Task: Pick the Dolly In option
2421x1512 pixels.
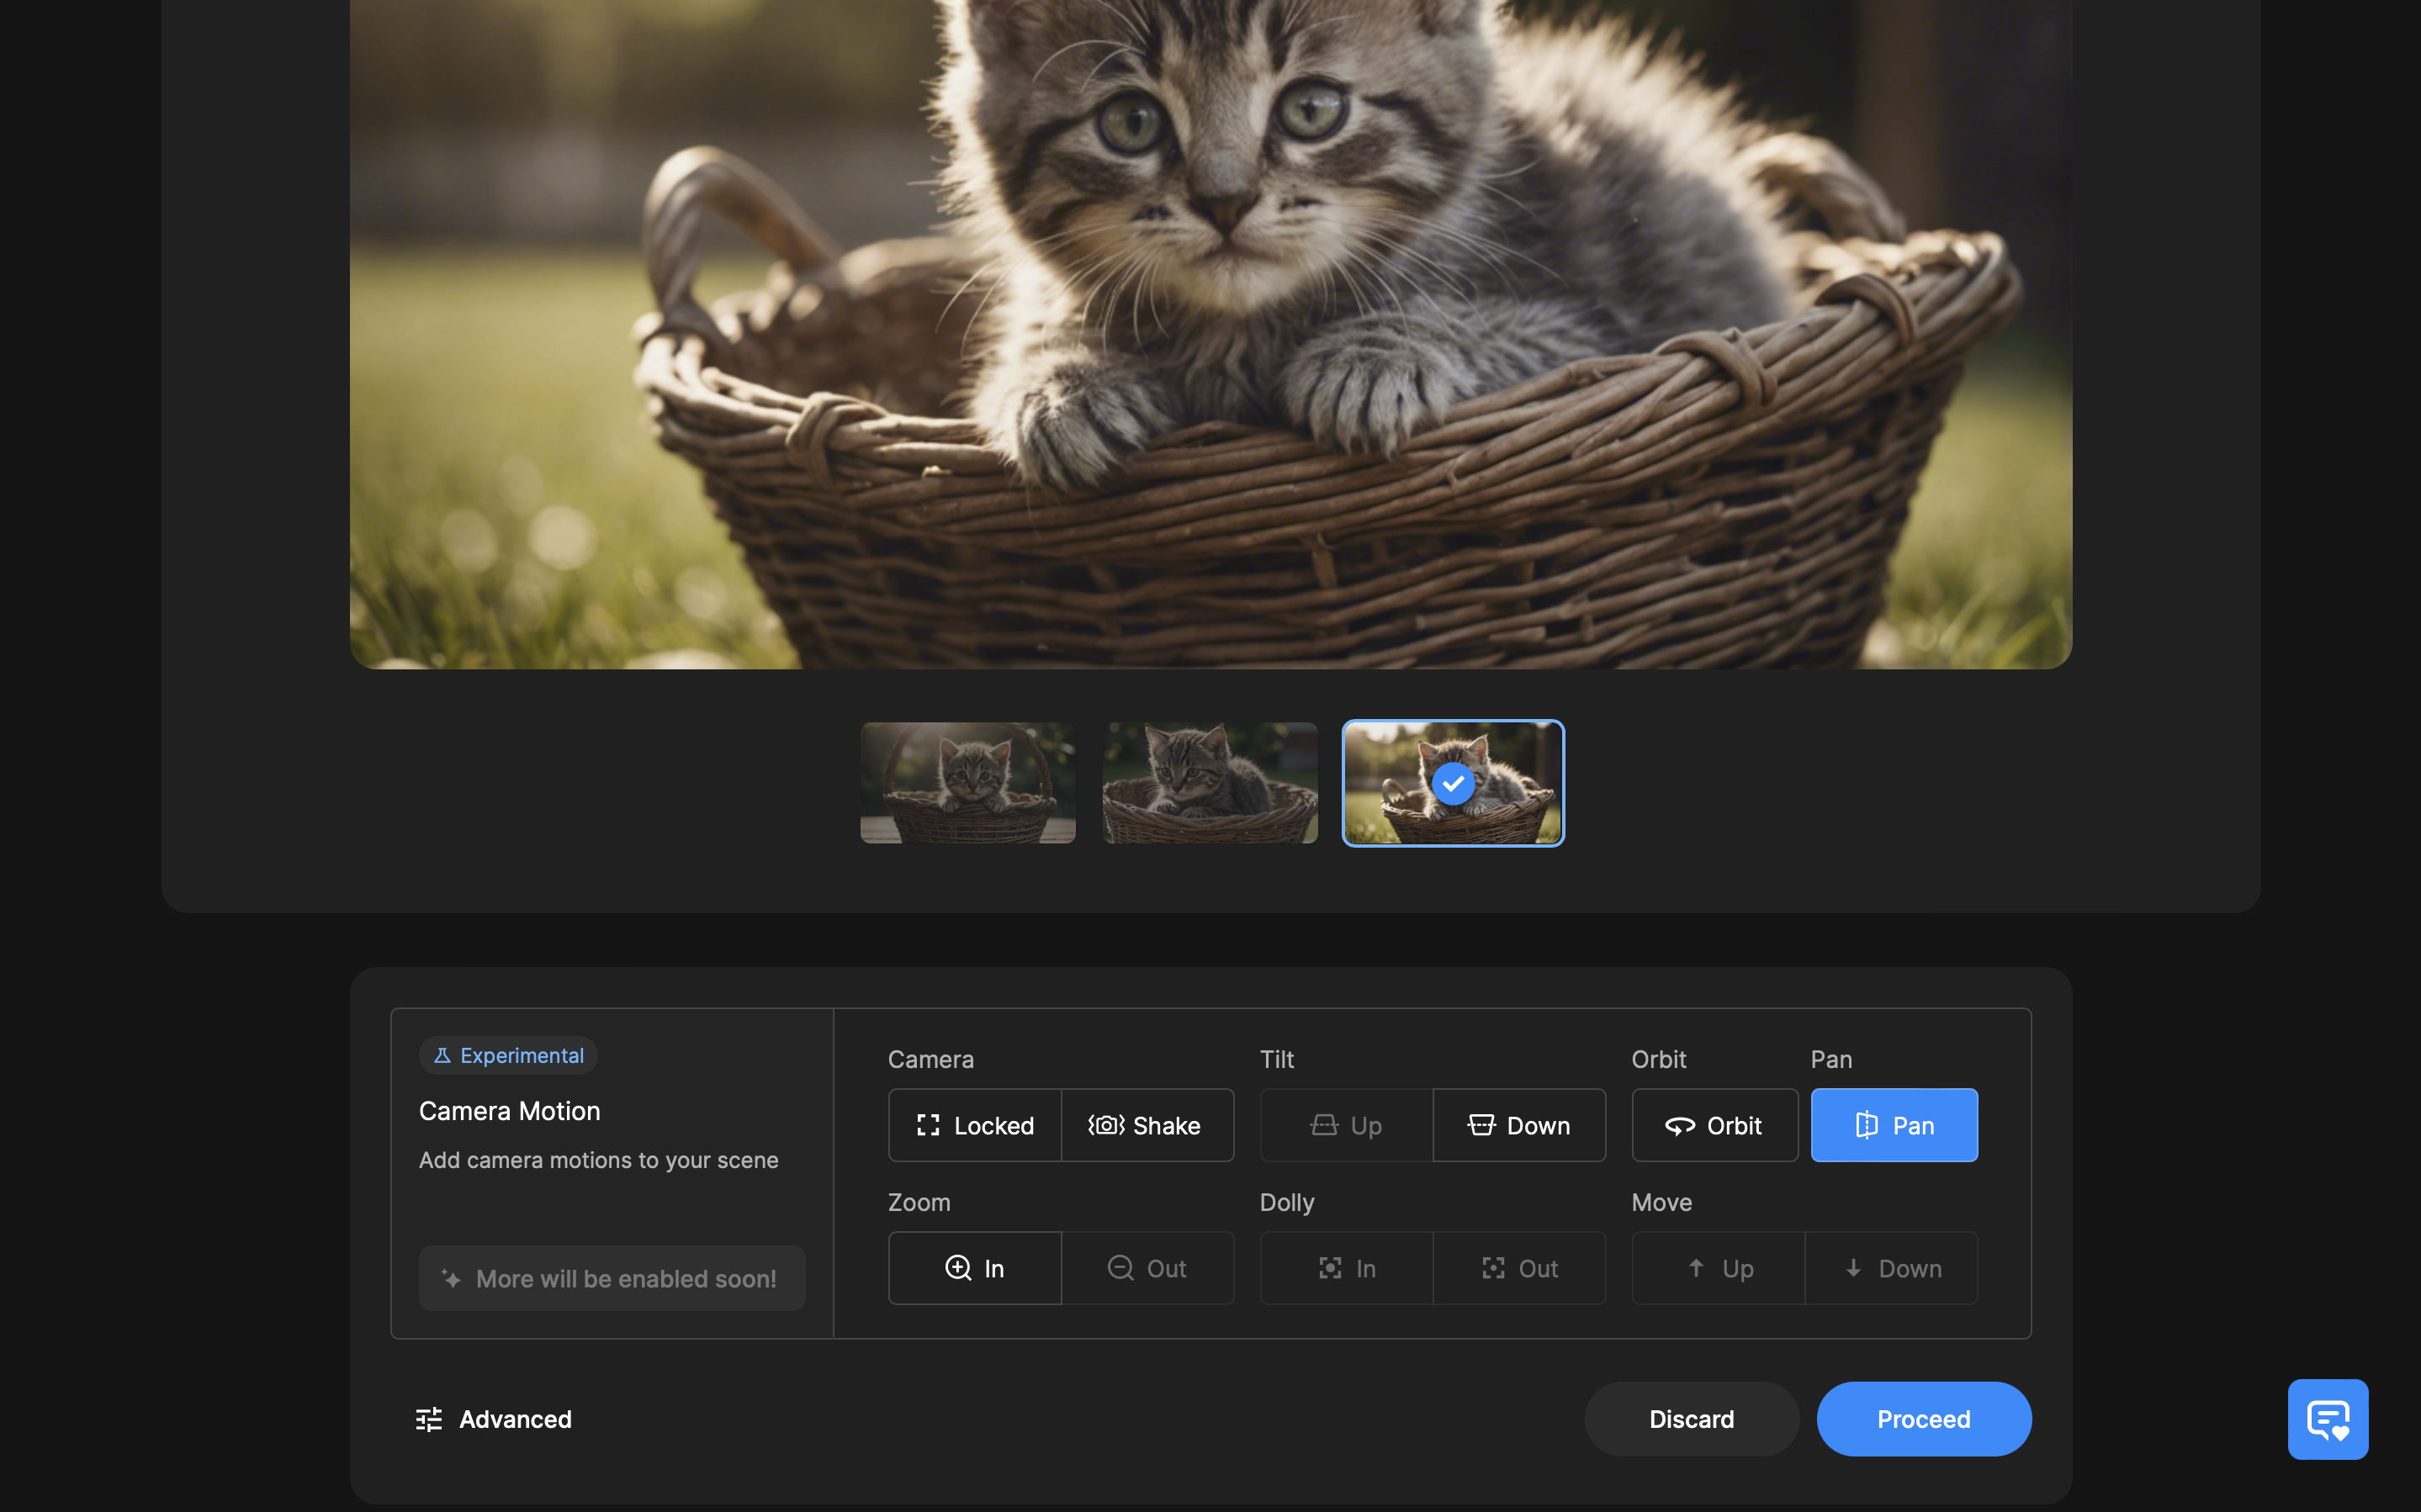Action: click(1345, 1268)
